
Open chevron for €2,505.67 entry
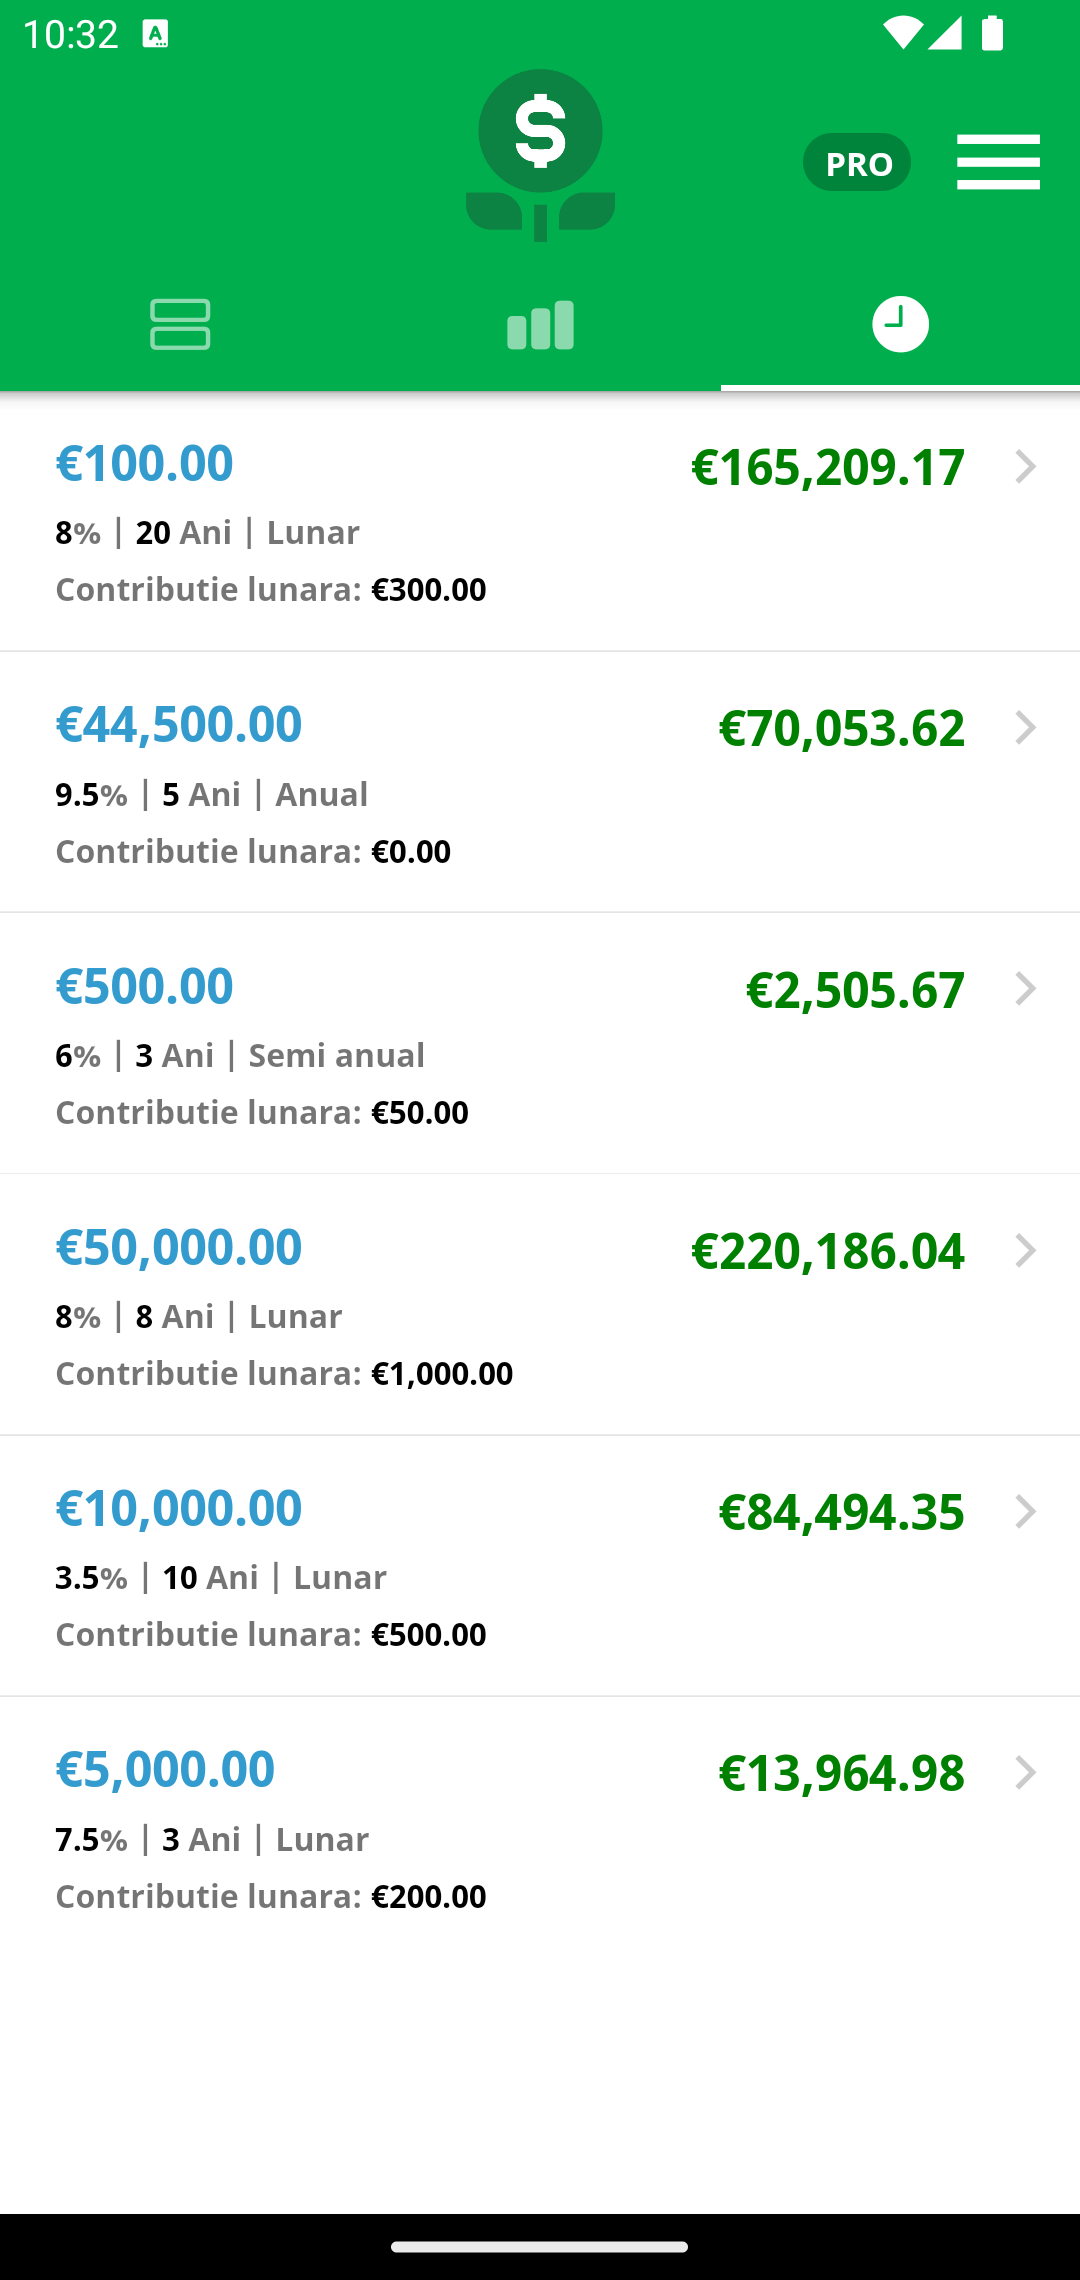pos(1025,989)
